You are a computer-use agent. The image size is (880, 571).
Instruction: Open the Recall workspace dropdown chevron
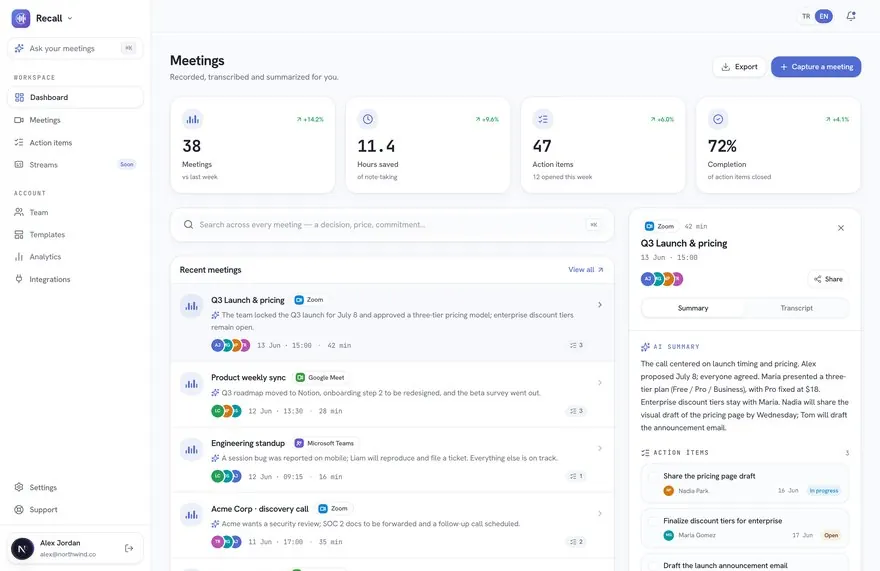[70, 18]
